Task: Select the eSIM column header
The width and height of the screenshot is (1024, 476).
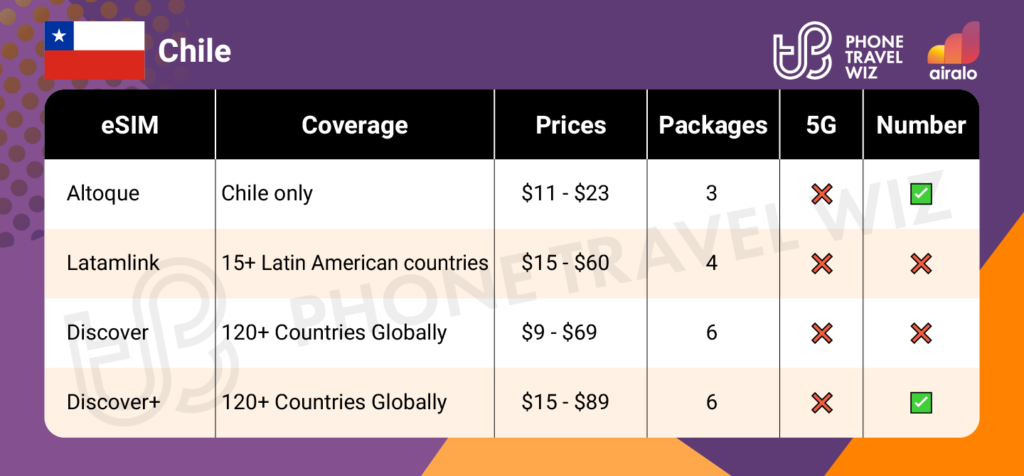Action: click(x=129, y=125)
